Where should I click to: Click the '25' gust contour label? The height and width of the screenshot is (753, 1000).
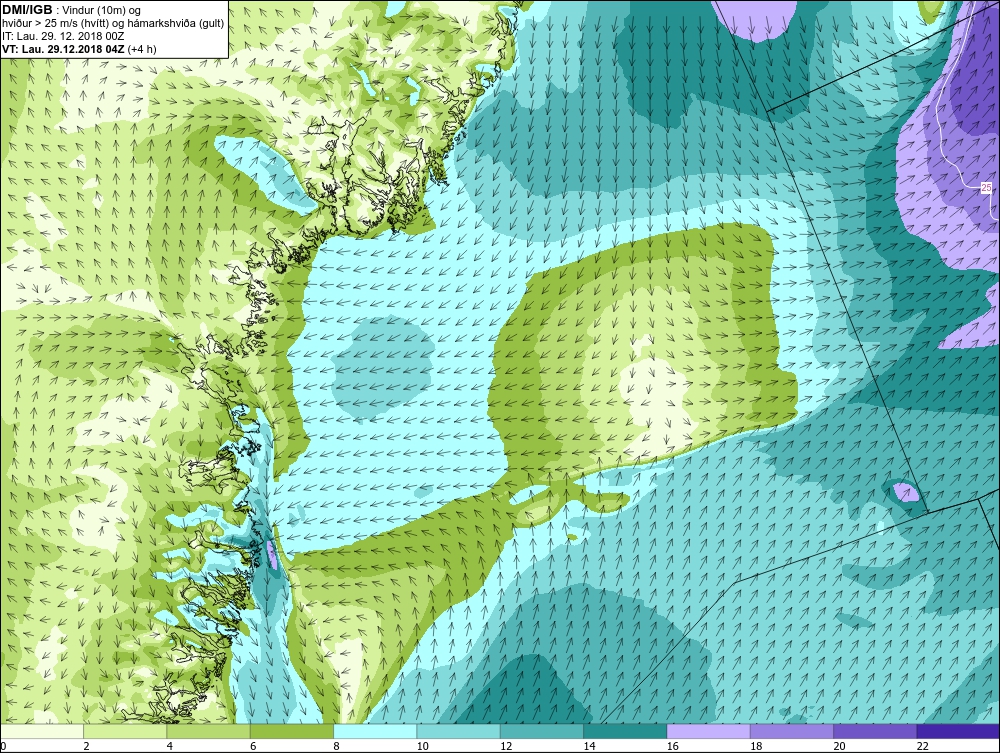(x=987, y=187)
